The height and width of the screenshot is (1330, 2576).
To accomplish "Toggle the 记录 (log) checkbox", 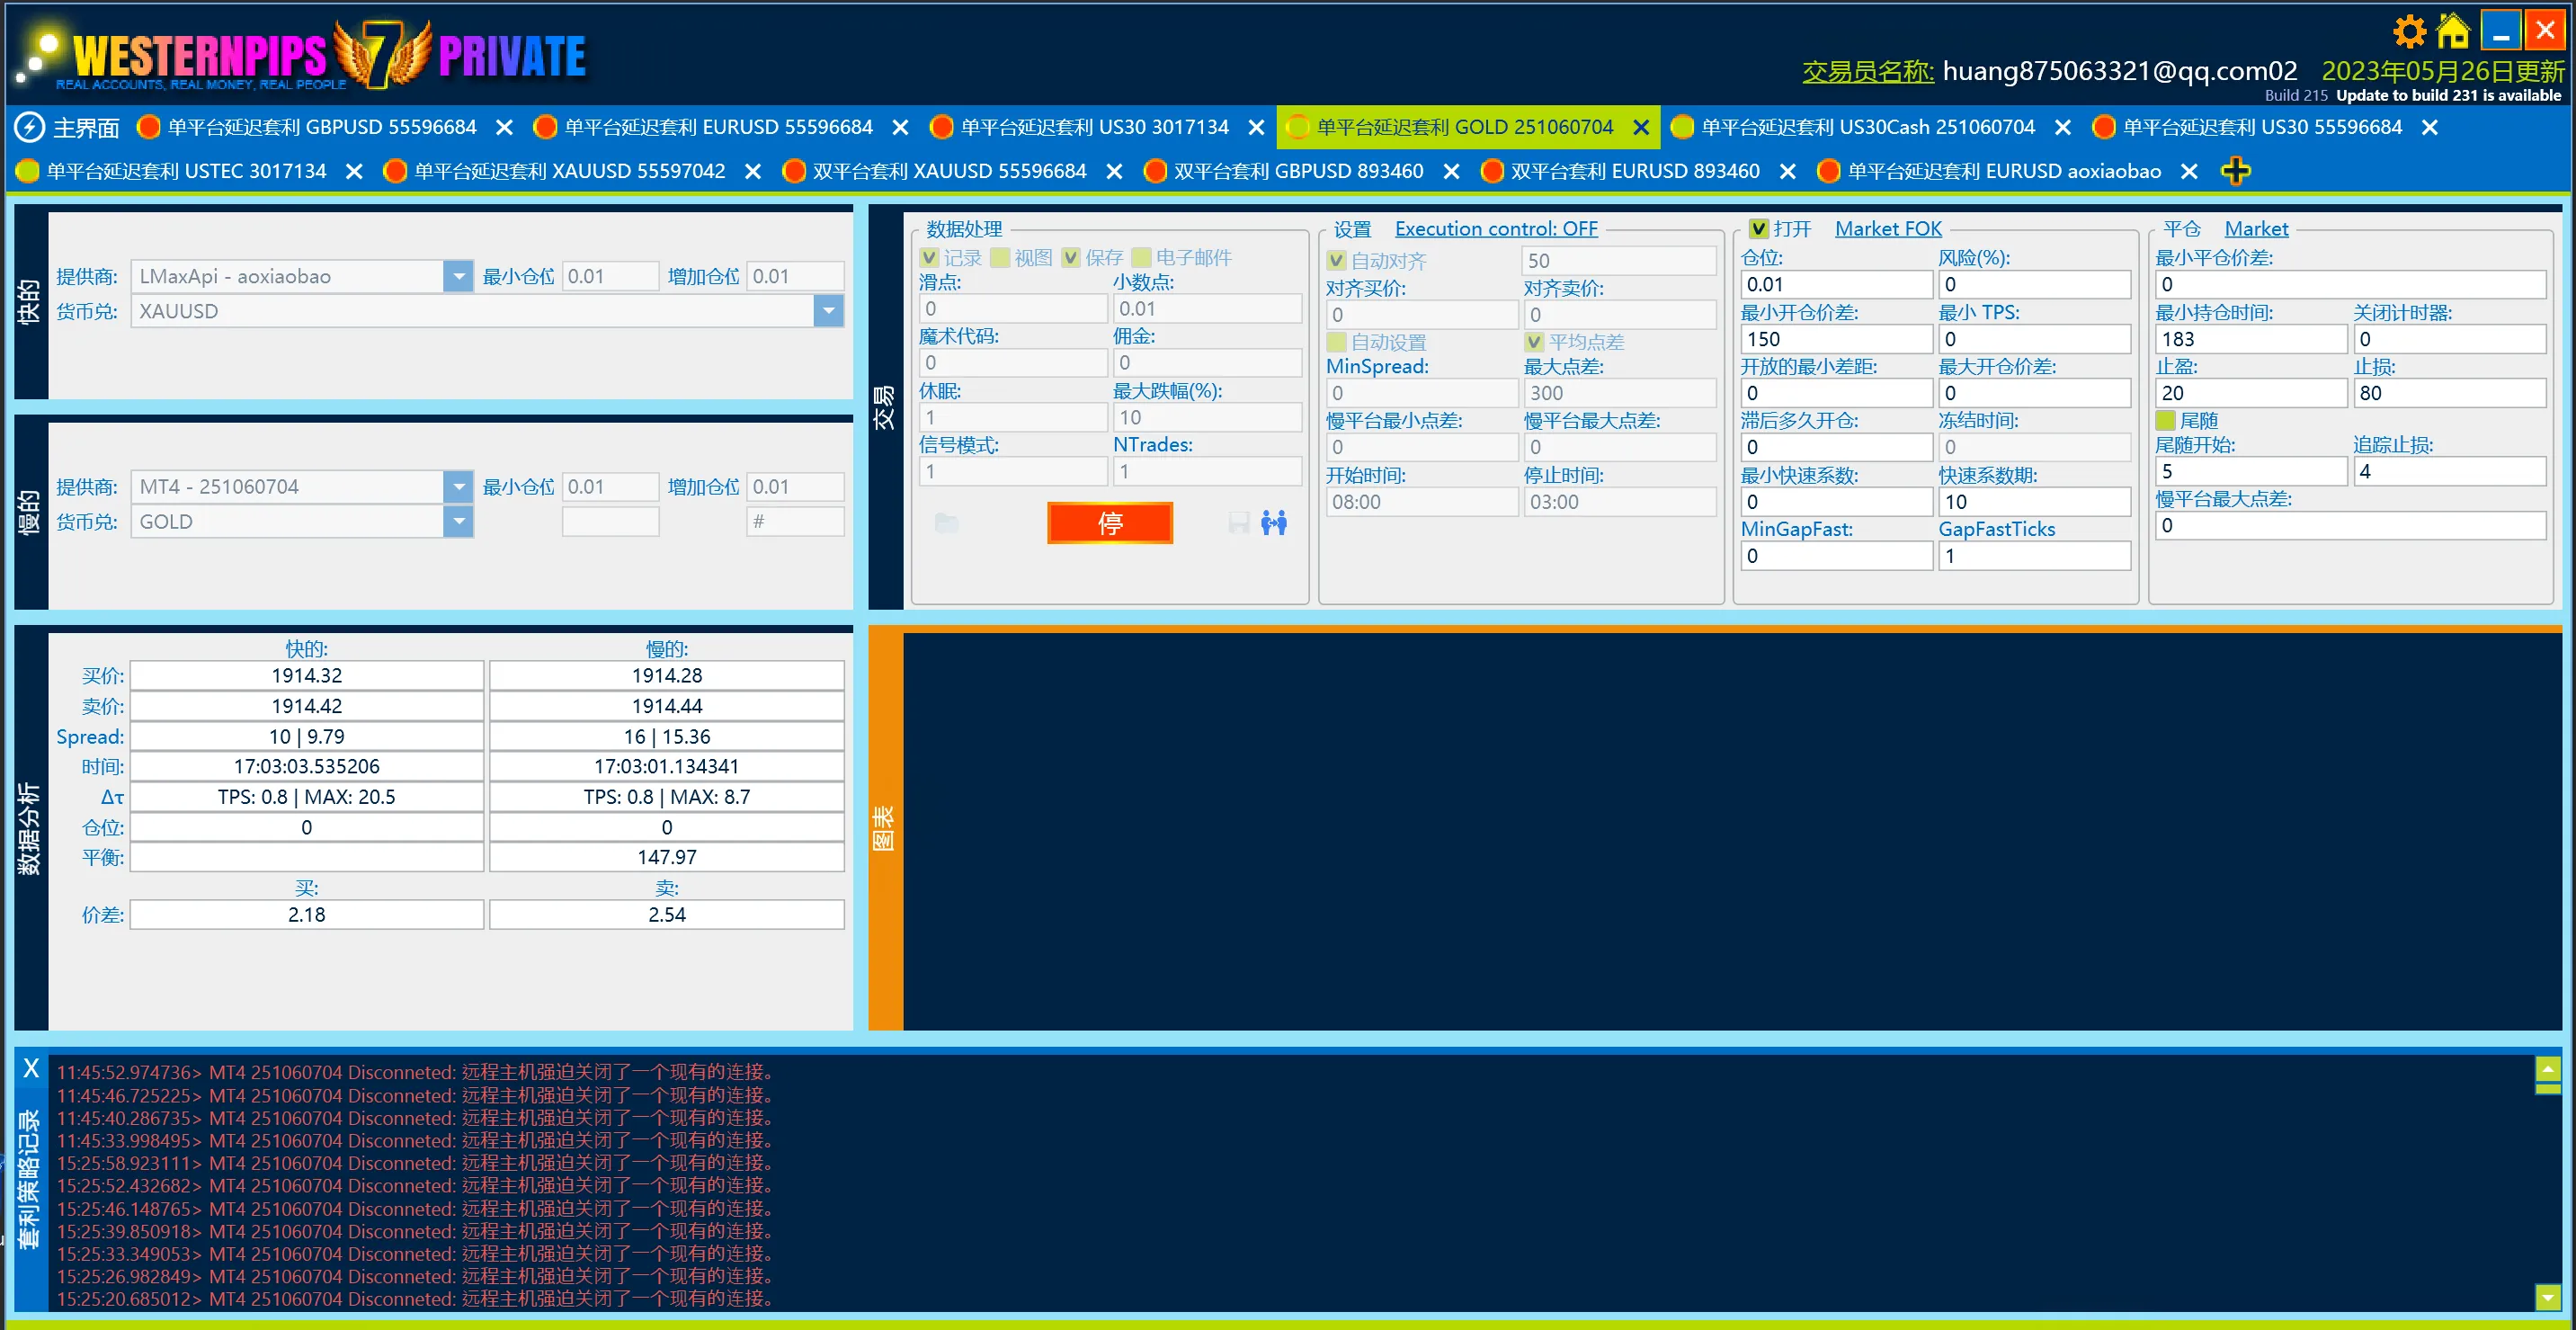I will coord(929,258).
